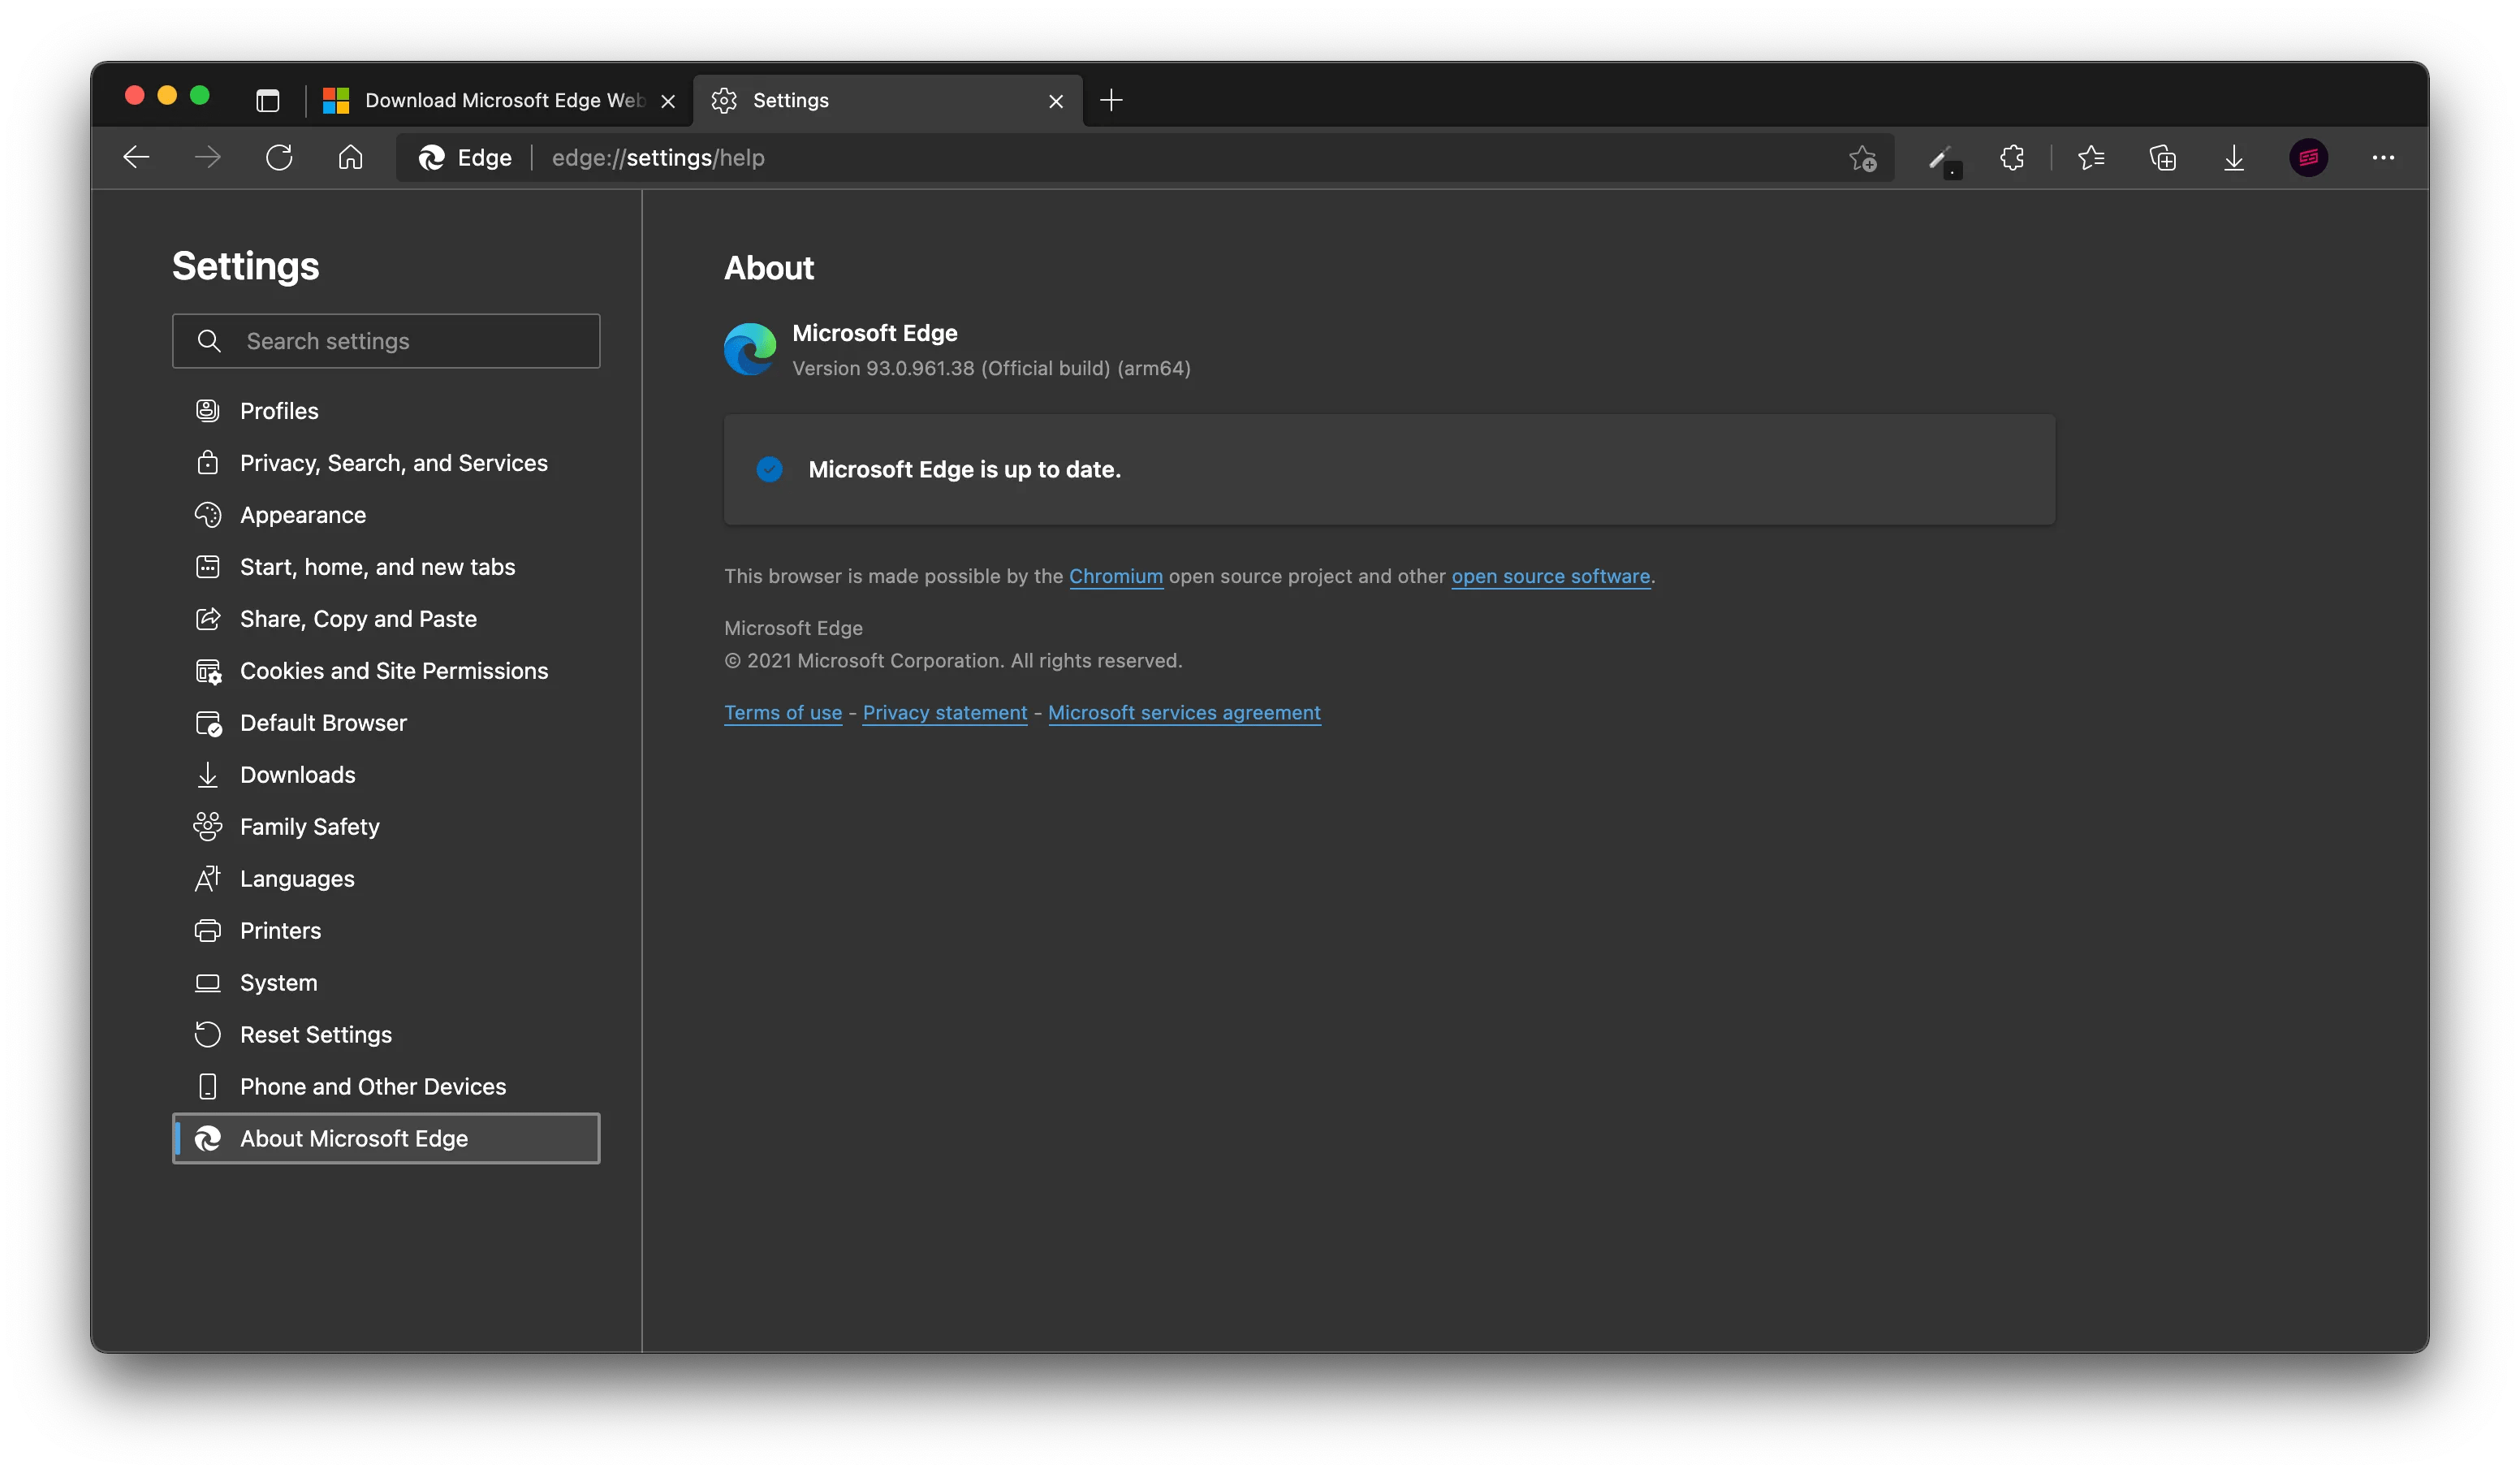The width and height of the screenshot is (2520, 1473).
Task: Add this page to favorites
Action: click(x=1862, y=157)
